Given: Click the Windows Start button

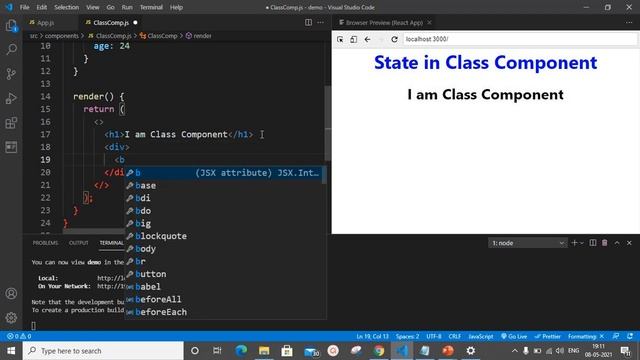Looking at the screenshot, I should 11,351.
